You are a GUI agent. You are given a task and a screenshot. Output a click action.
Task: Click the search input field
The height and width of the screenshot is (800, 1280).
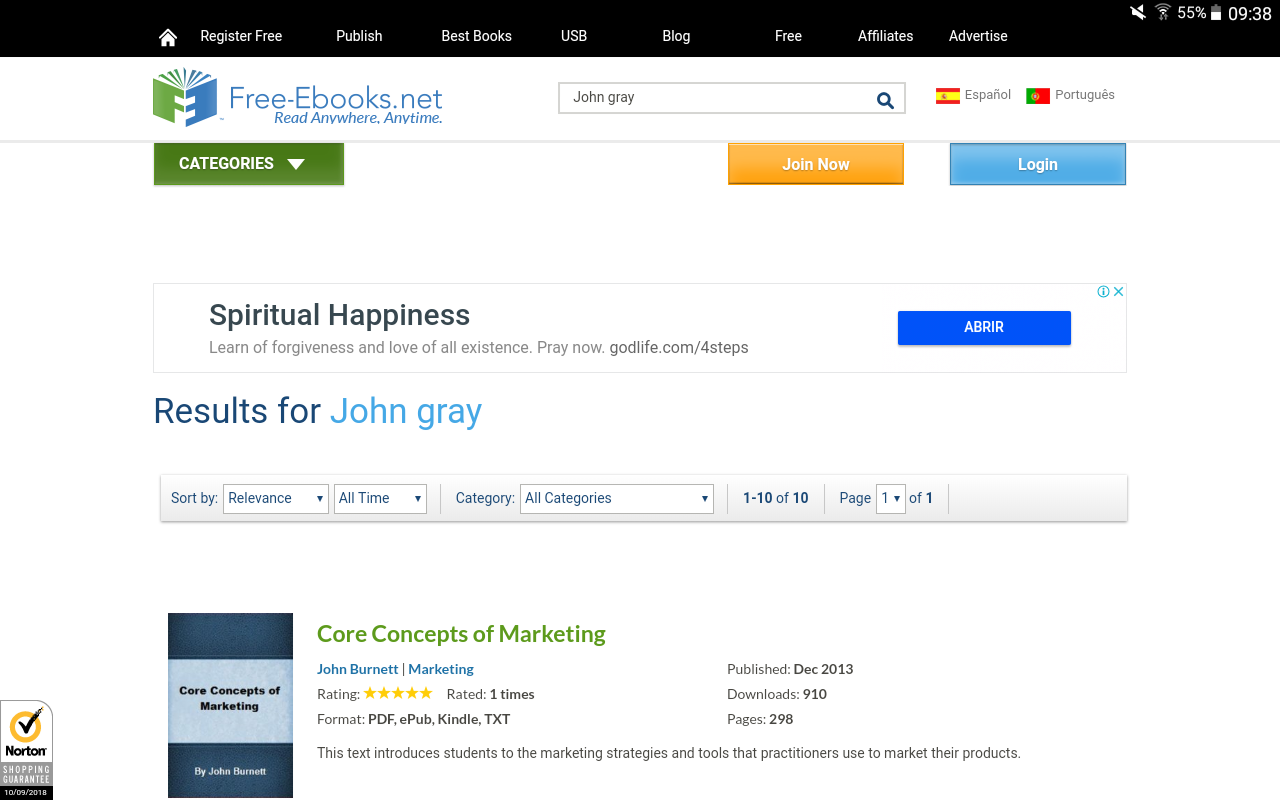pos(715,98)
